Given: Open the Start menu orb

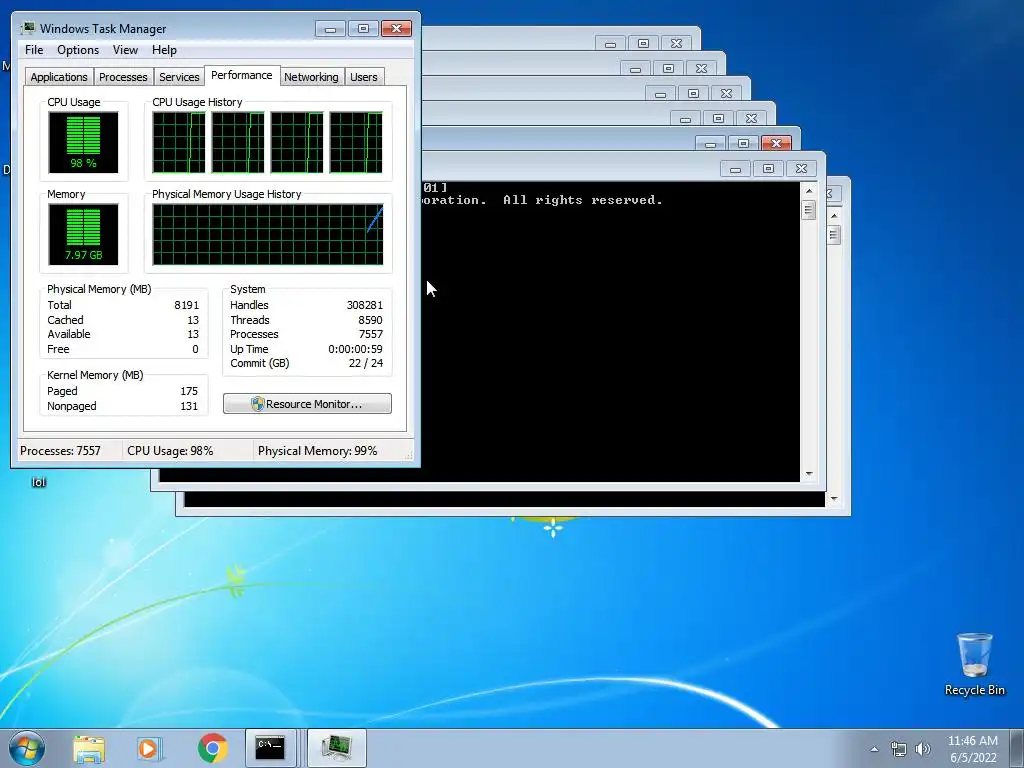Looking at the screenshot, I should (x=27, y=748).
